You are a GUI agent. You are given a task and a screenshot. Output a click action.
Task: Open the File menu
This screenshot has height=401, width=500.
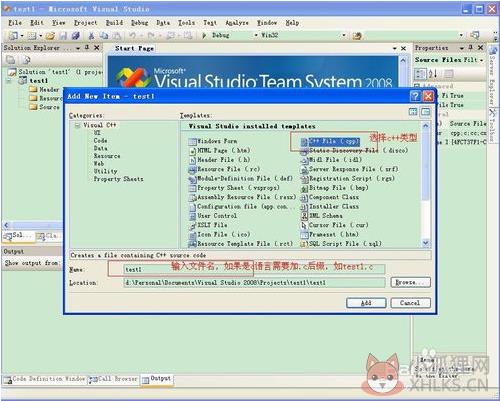click(15, 23)
